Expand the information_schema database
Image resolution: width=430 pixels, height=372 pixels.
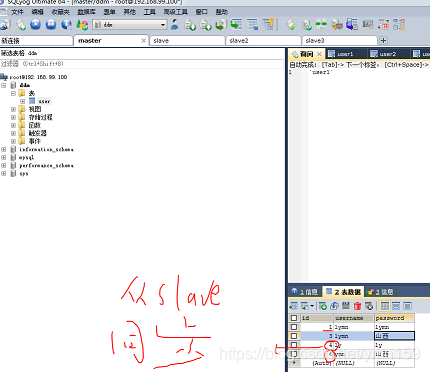coord(4,149)
